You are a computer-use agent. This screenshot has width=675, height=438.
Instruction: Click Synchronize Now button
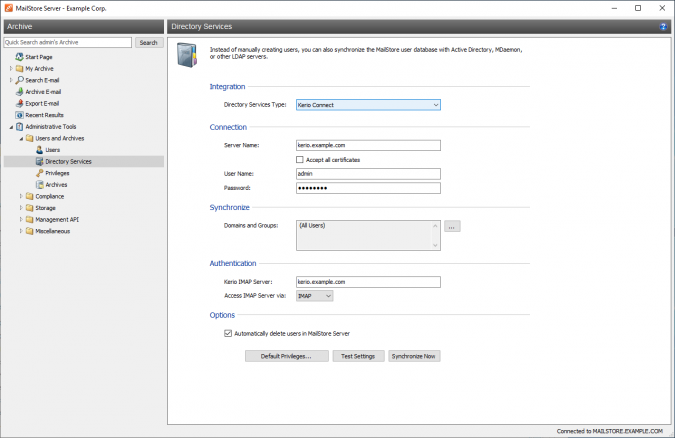pyautogui.click(x=414, y=356)
